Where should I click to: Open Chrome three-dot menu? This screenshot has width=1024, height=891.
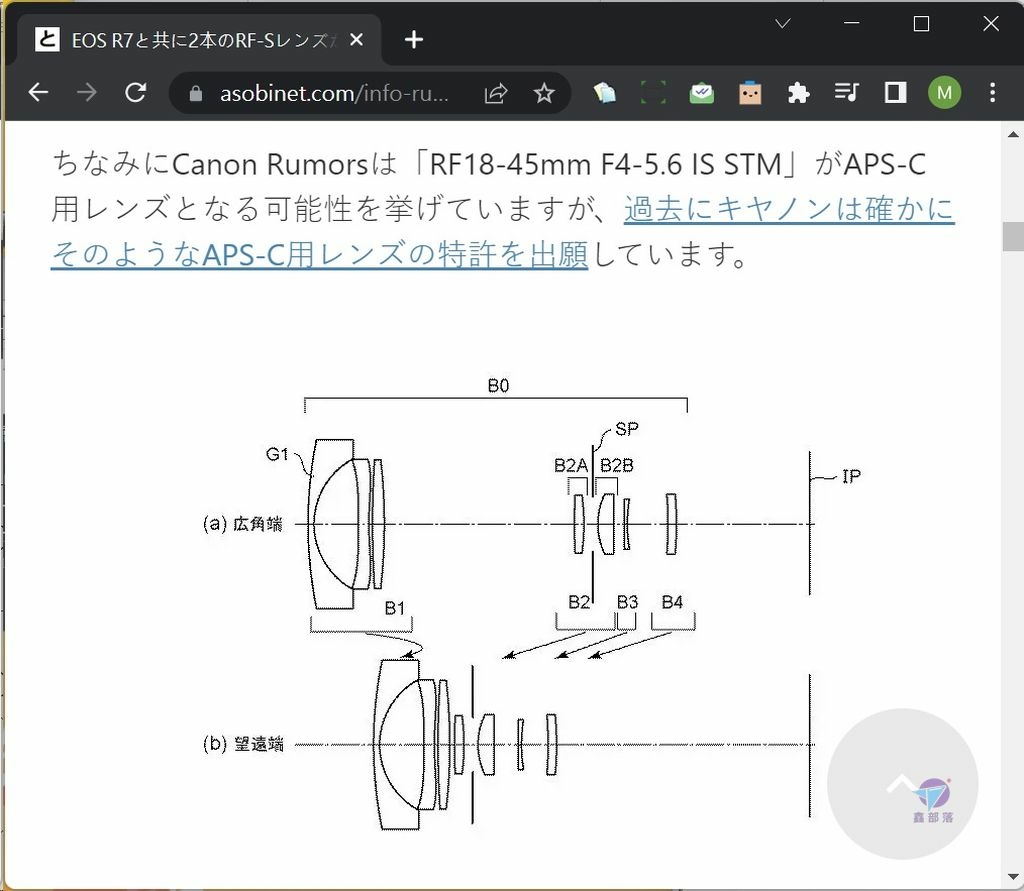click(992, 93)
